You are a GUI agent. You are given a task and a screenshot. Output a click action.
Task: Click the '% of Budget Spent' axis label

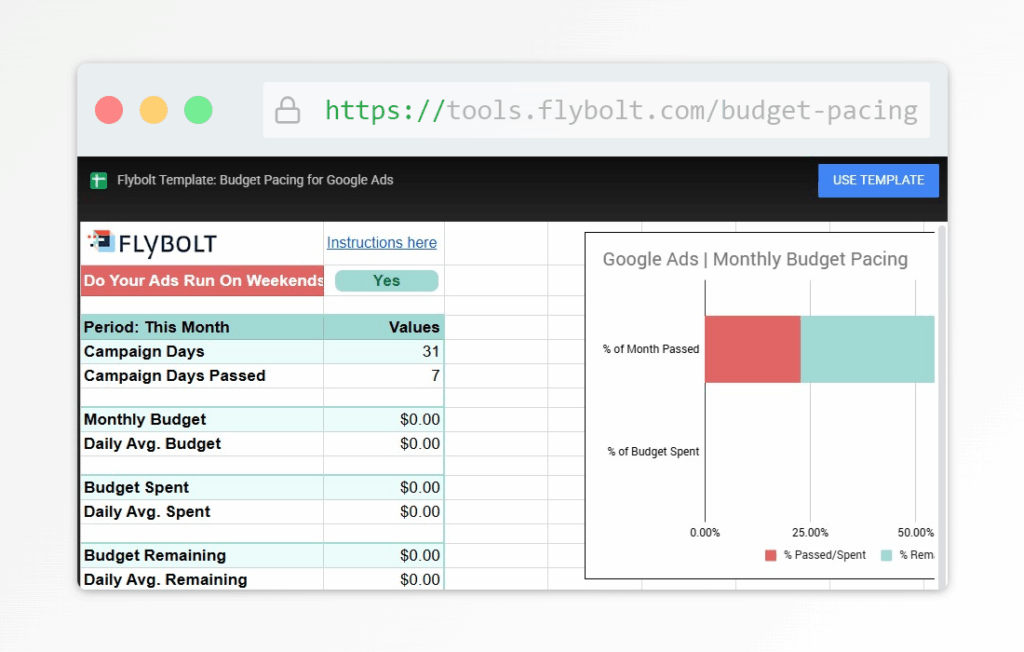coord(652,451)
